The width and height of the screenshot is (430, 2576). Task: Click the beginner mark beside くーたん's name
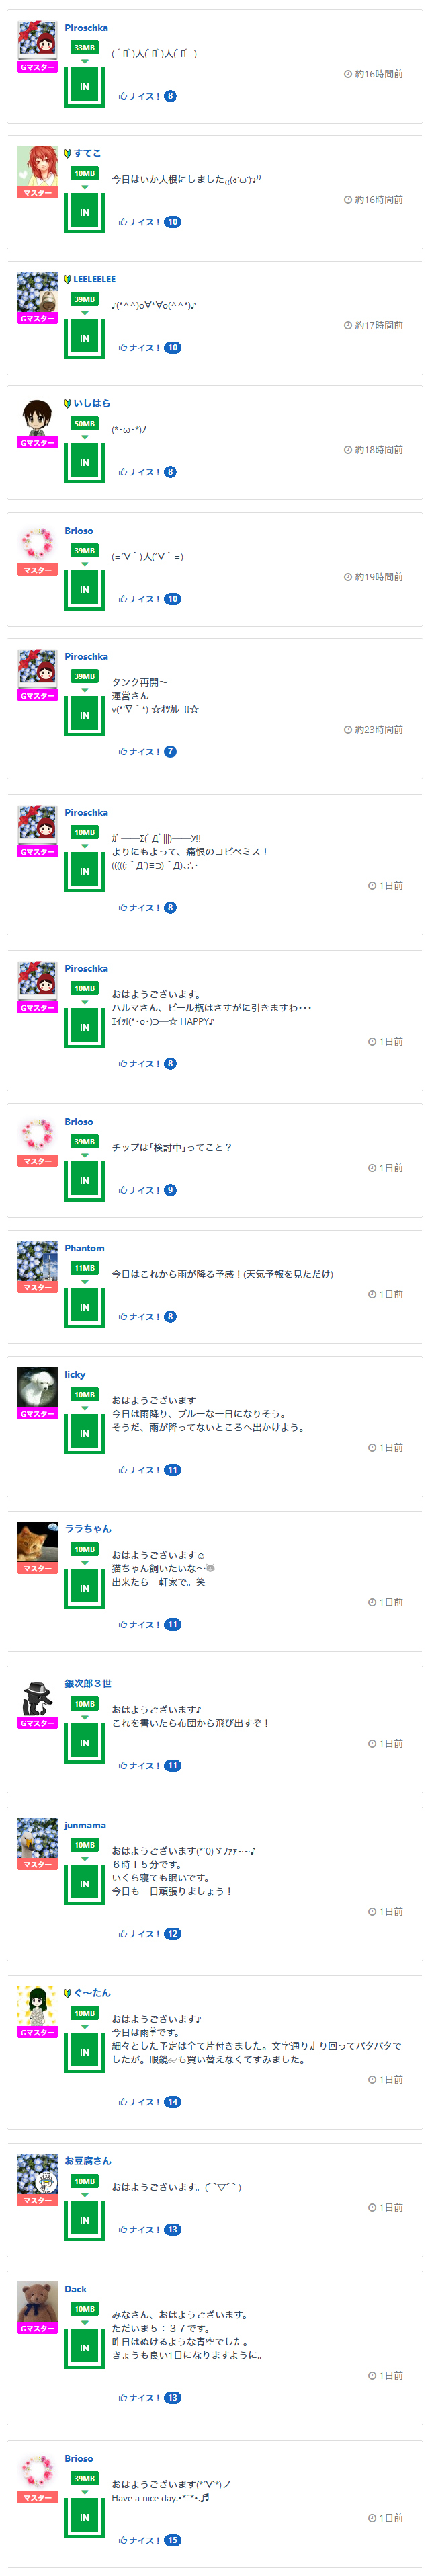[x=68, y=1993]
